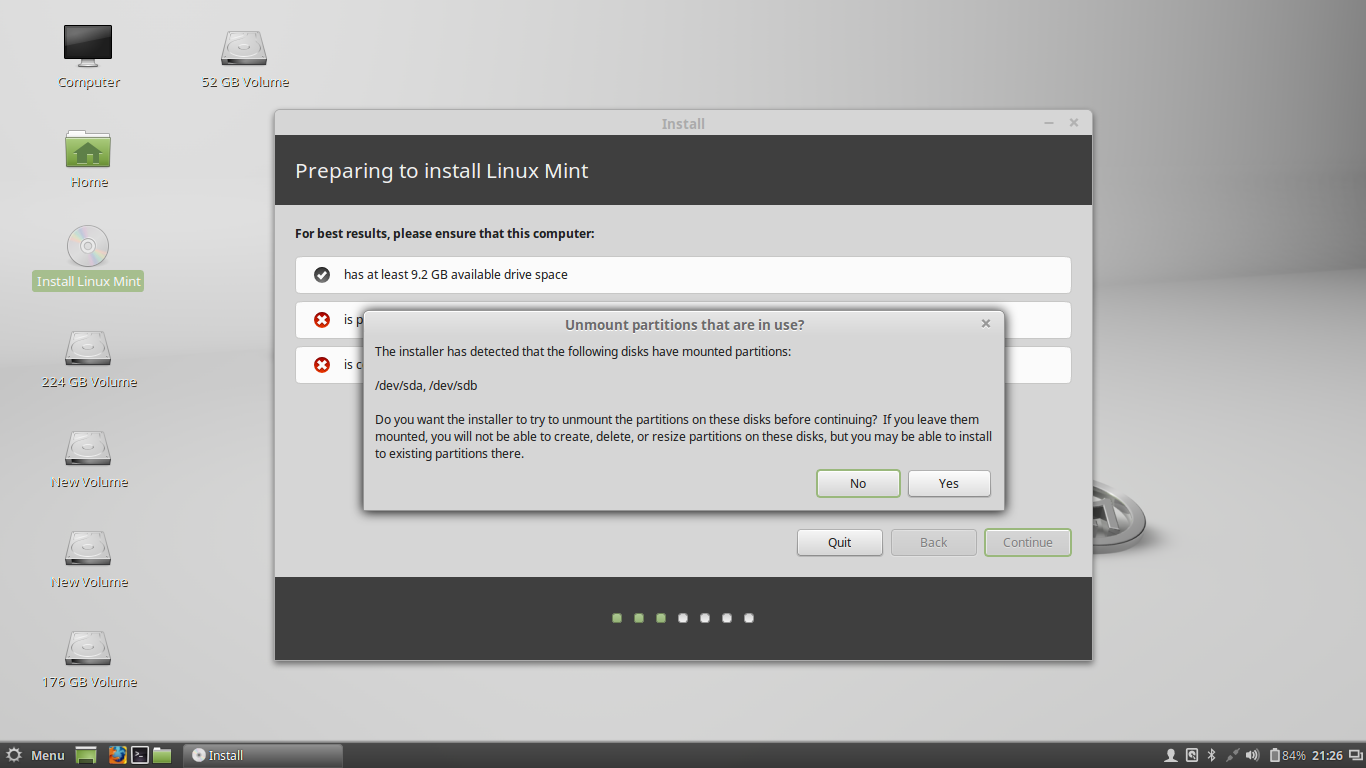Click the Bluetooth tray icon
This screenshot has height=768, width=1366.
[1211, 755]
